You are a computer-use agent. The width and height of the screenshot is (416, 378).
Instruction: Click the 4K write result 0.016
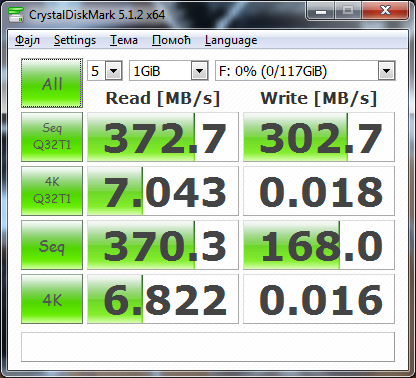(x=319, y=299)
